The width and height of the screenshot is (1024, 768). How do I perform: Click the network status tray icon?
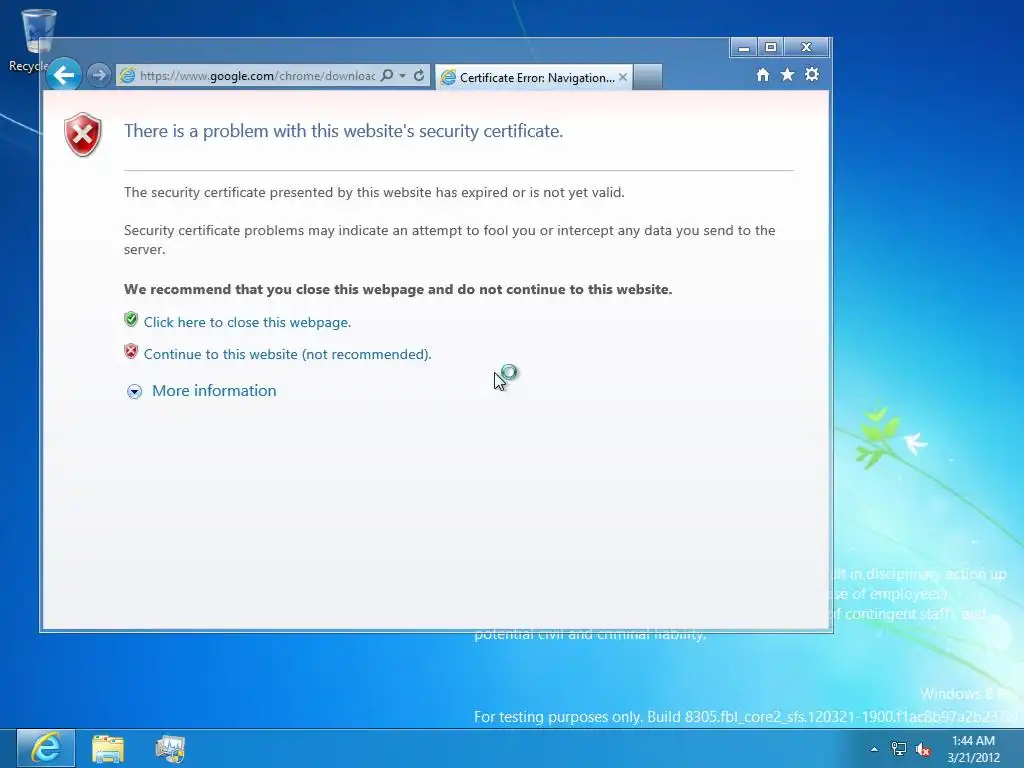[x=899, y=749]
